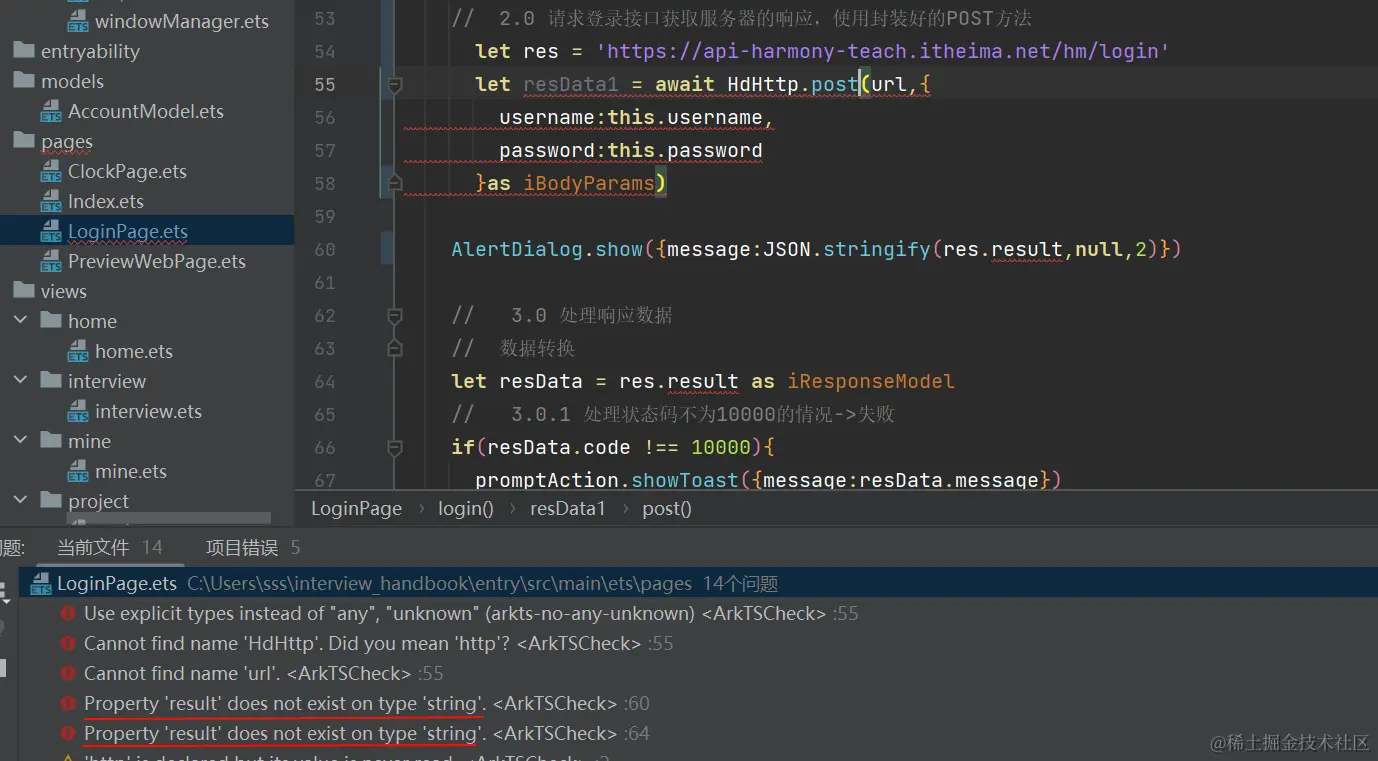
Task: Select LoginPage.ets in project tree
Action: click(x=128, y=231)
